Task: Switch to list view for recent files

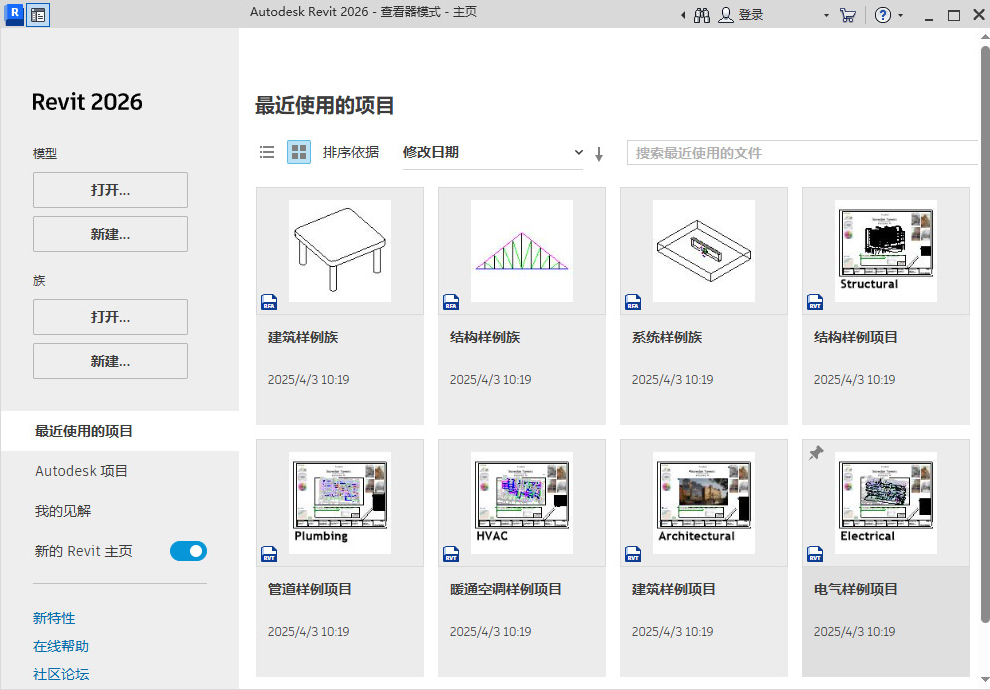Action: [x=267, y=152]
